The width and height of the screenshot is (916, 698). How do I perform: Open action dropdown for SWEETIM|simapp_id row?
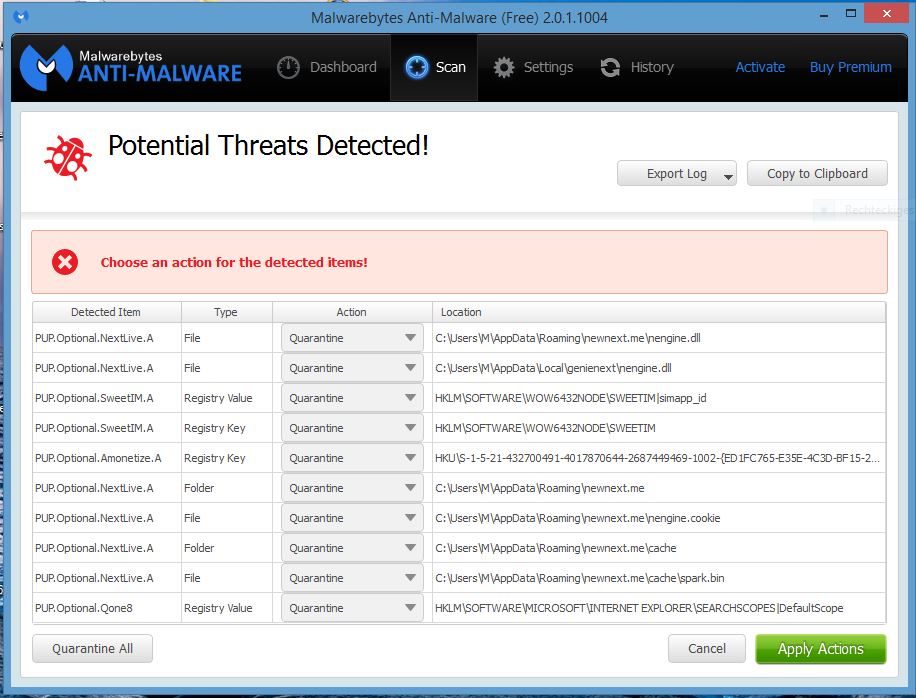pyautogui.click(x=352, y=398)
